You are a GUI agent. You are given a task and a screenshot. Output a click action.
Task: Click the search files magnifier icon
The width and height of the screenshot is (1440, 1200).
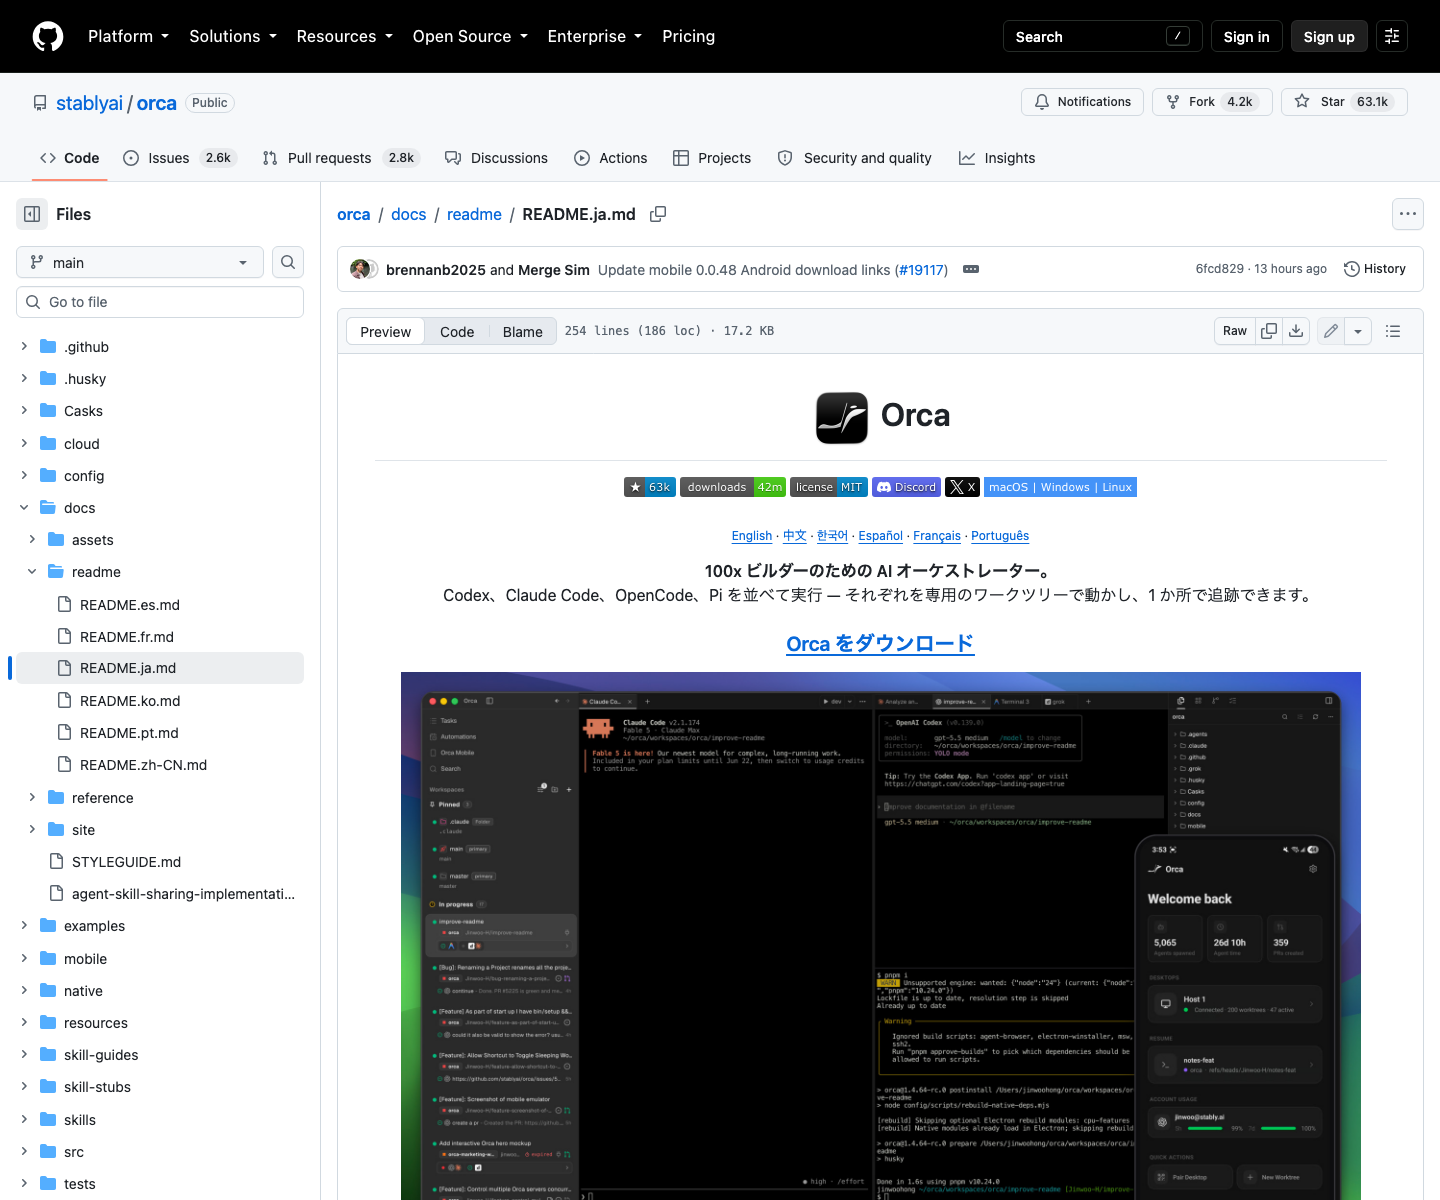coord(288,262)
